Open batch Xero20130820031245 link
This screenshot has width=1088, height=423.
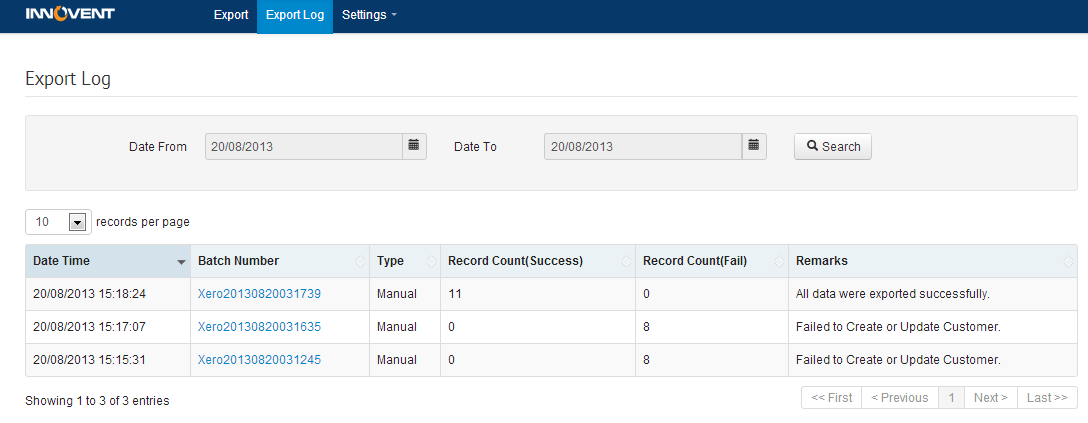point(259,360)
